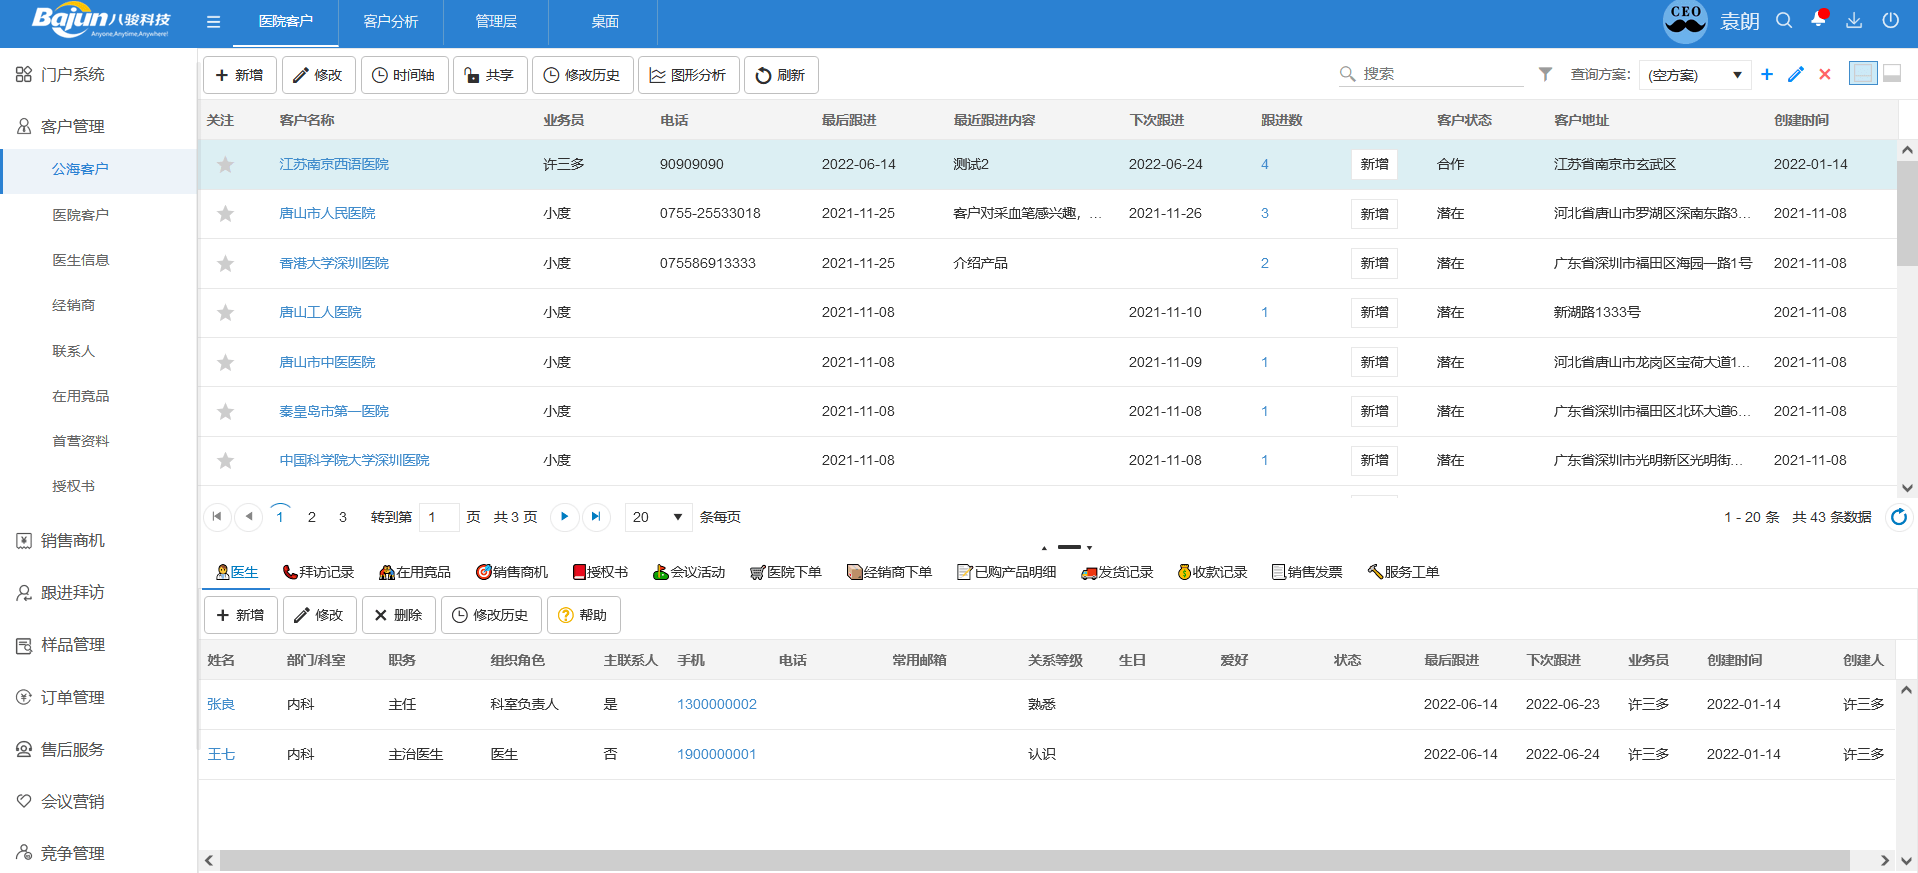Open the 拜访记录 detail tab
This screenshot has width=1918, height=873.
318,572
